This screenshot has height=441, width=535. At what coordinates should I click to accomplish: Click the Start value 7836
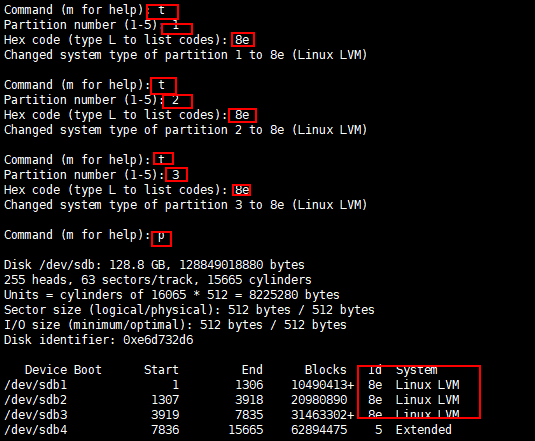point(165,430)
